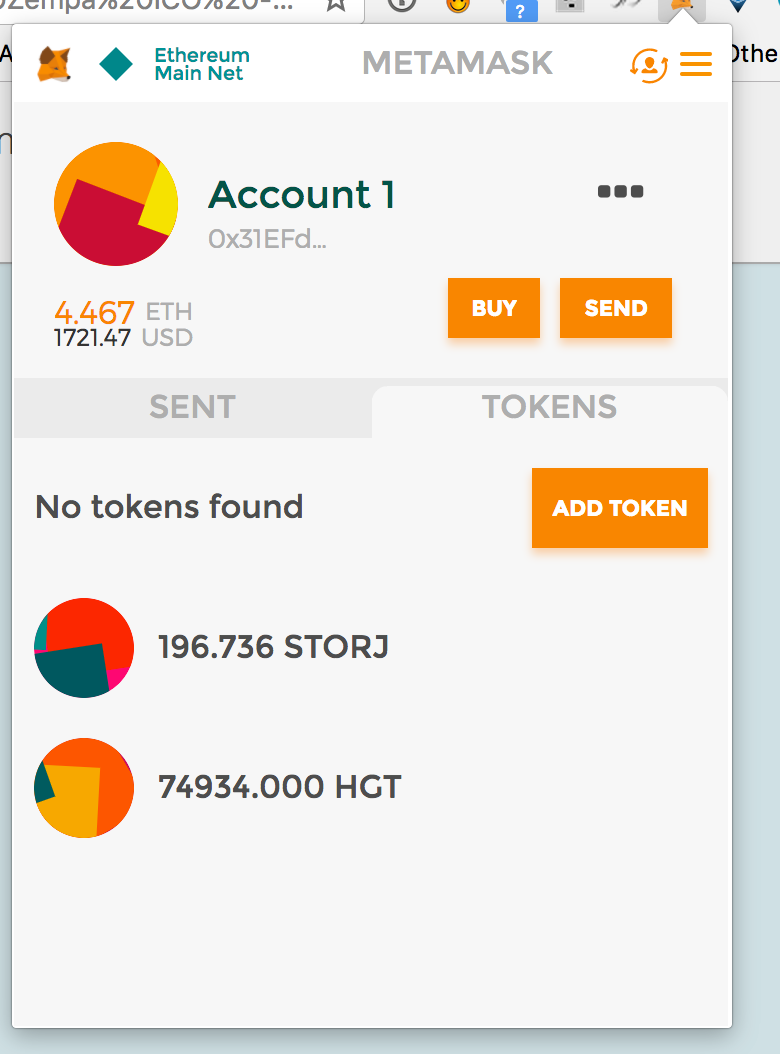Open the account switcher icon
780x1054 pixels.
pos(649,65)
